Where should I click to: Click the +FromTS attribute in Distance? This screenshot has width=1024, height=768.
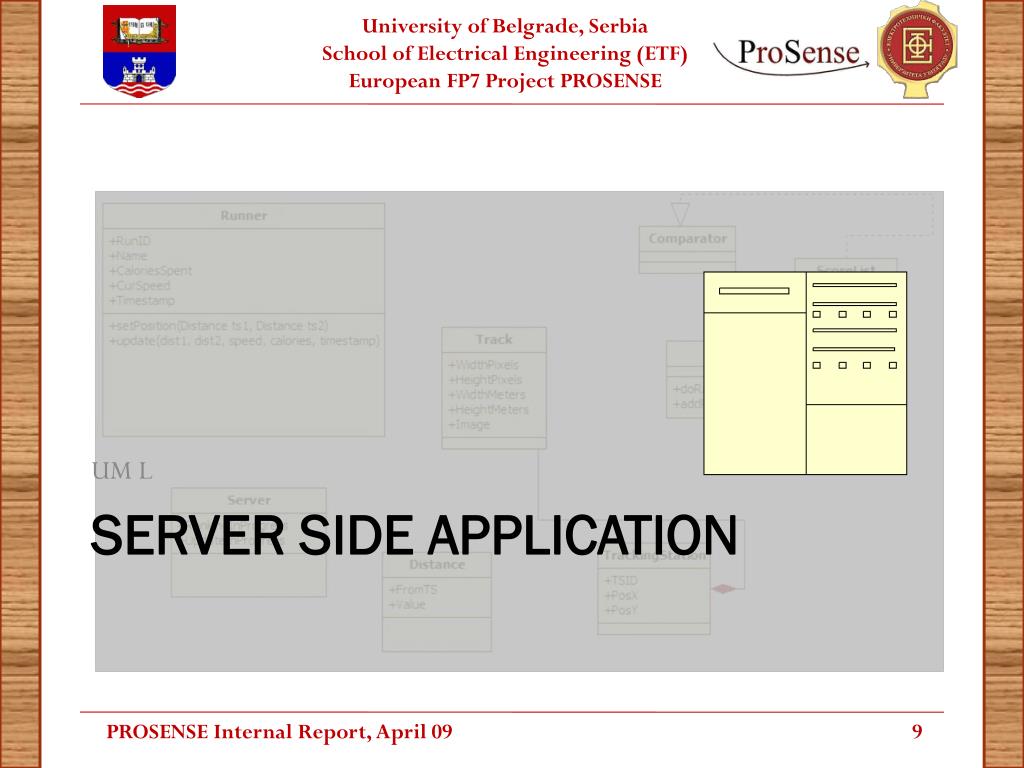coord(413,590)
